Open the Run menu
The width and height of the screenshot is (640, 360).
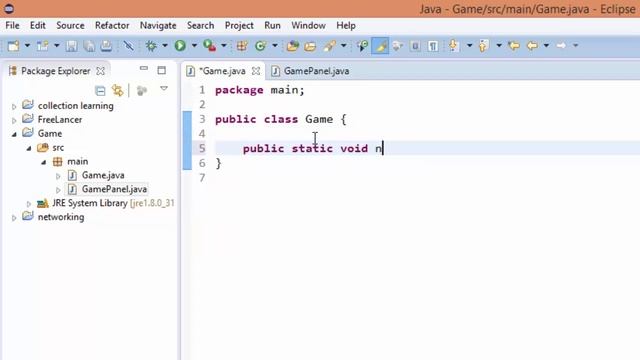tap(272, 25)
